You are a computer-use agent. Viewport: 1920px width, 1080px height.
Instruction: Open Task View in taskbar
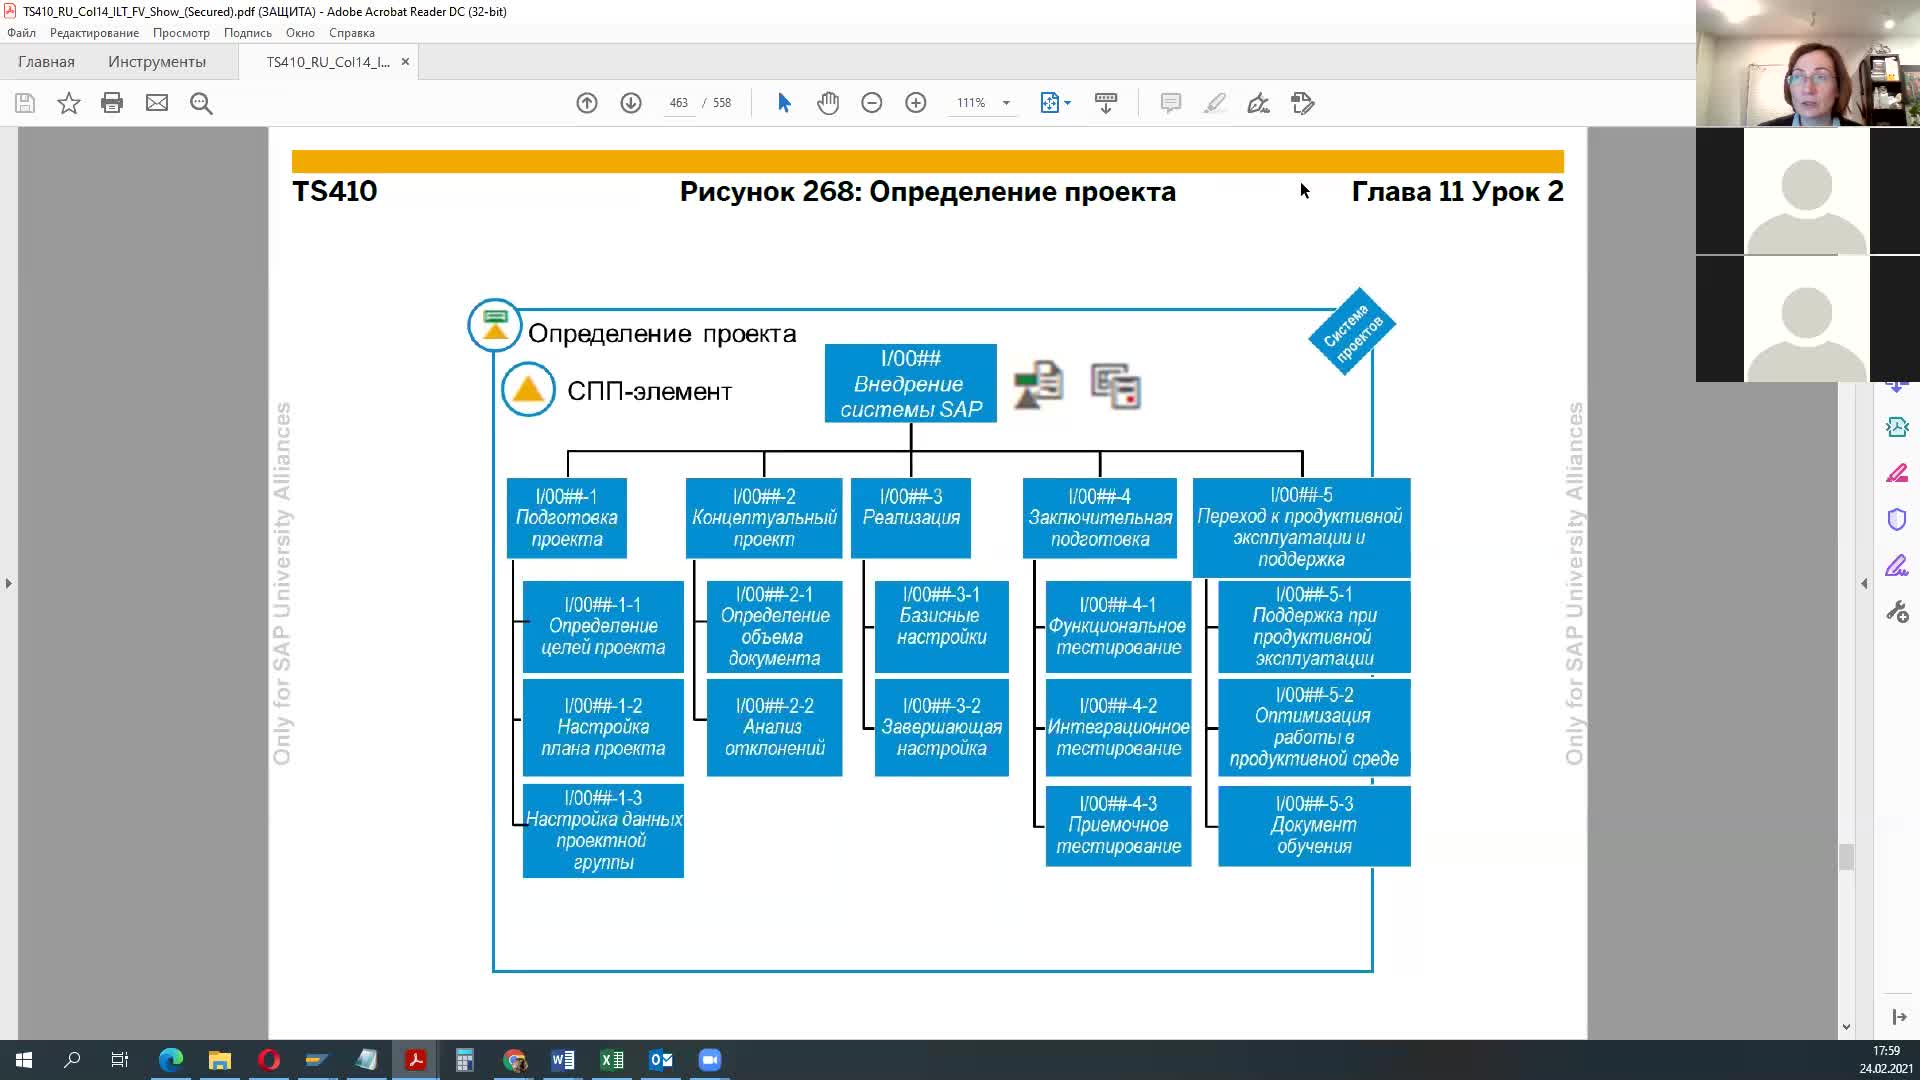coord(120,1060)
